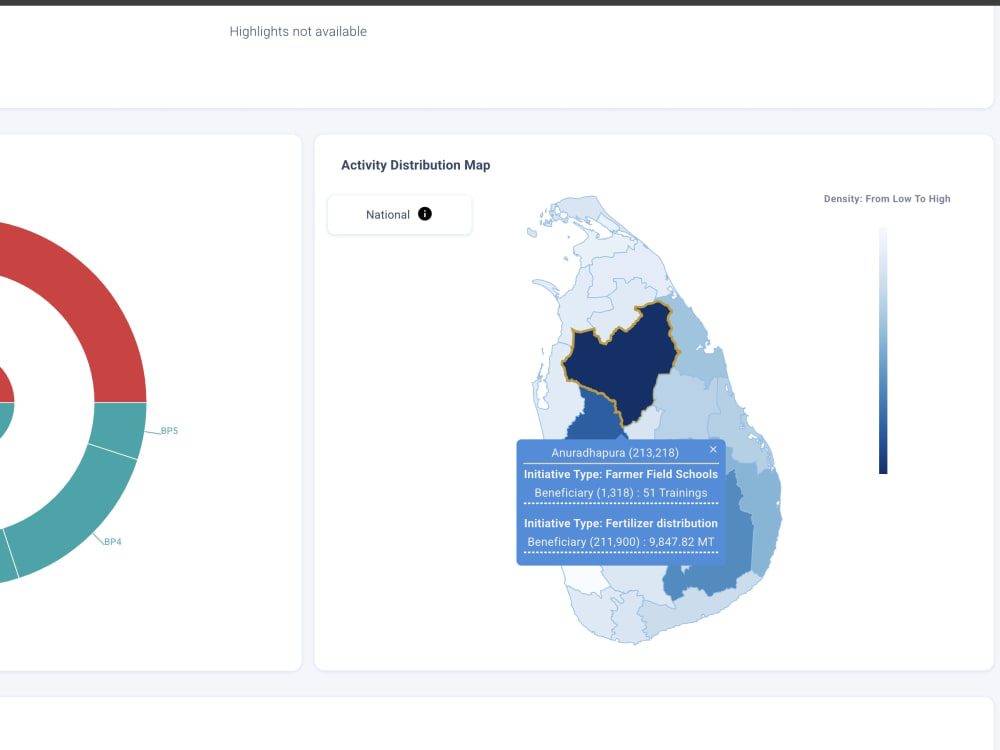Click the highlighted Anuradhapura district on map
Viewport: 1000px width, 750px height.
622,364
